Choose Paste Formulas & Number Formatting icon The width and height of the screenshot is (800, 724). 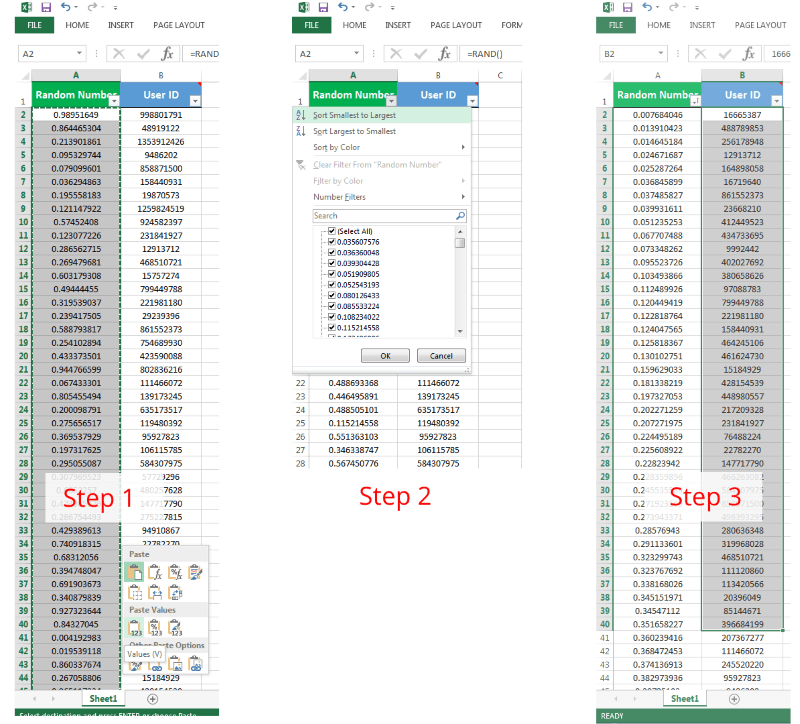tap(175, 572)
